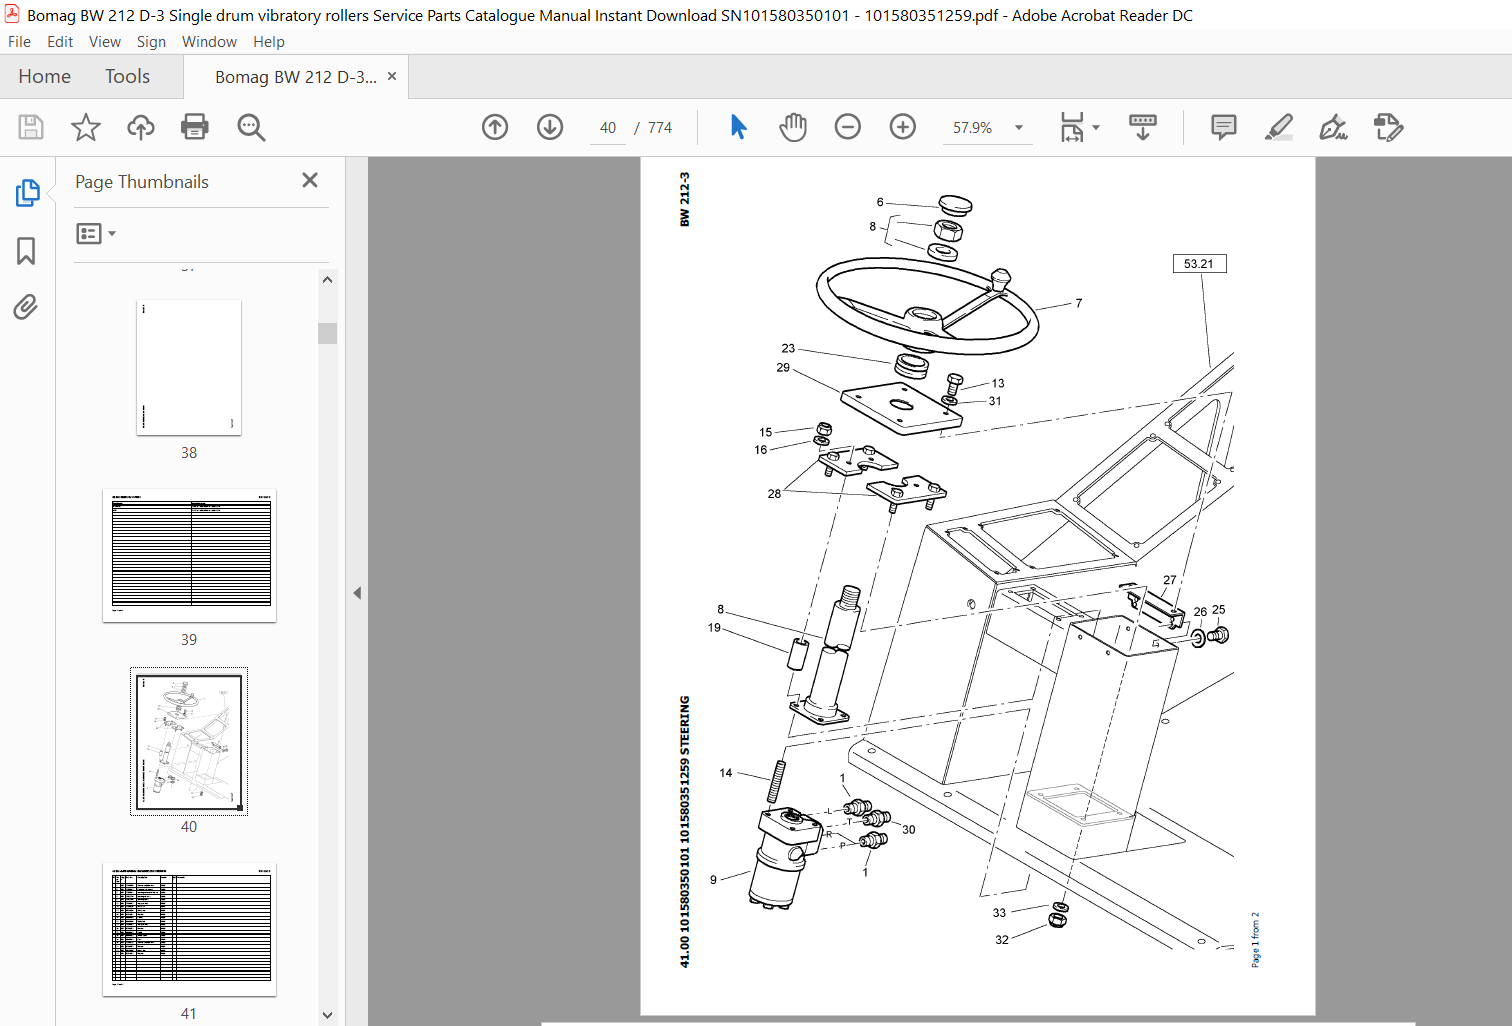
Task: Click thumbnail panel scroll down arrow
Action: coord(327,1014)
